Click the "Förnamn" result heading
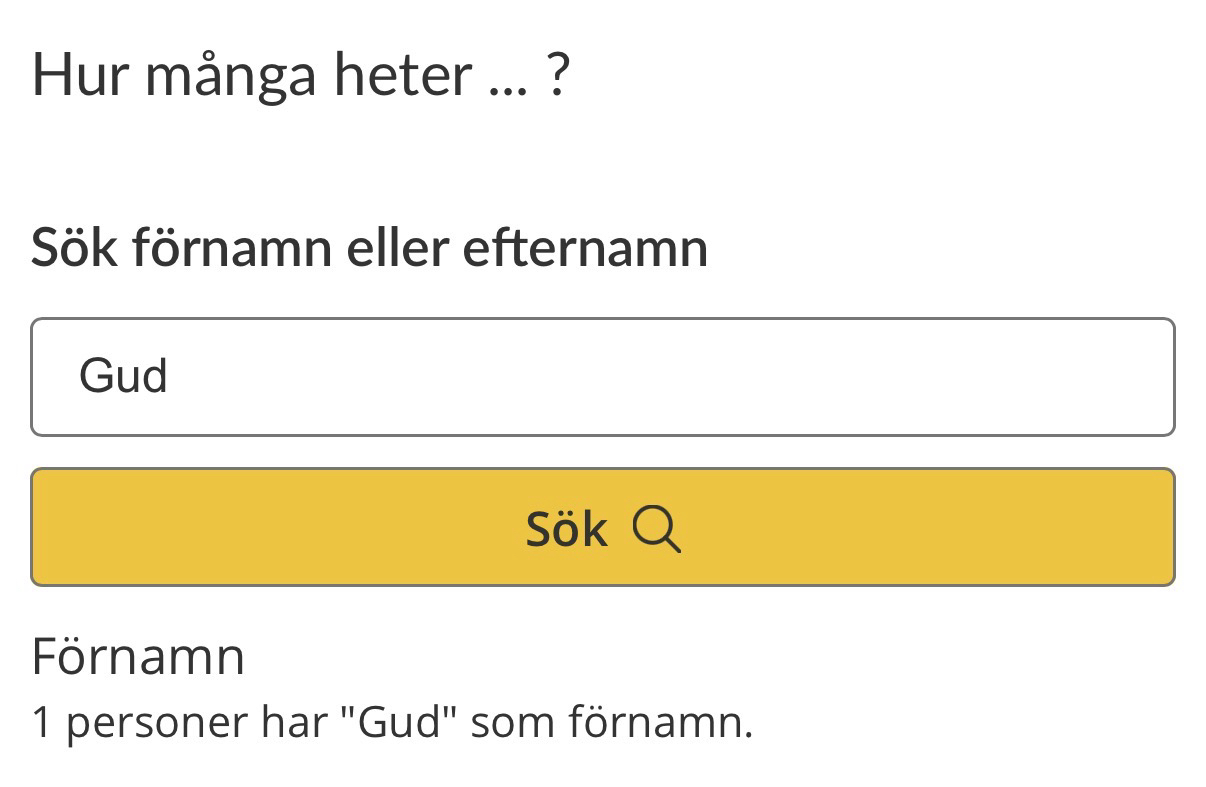Viewport: 1206px width, 787px height. 138,657
